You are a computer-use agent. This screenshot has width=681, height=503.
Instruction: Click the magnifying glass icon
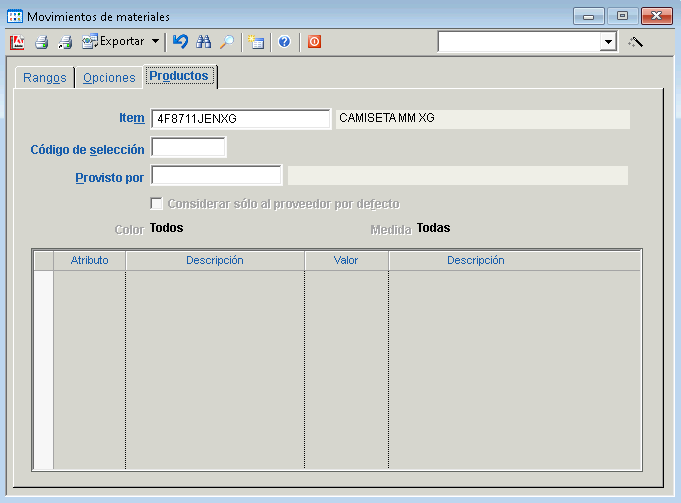click(227, 42)
